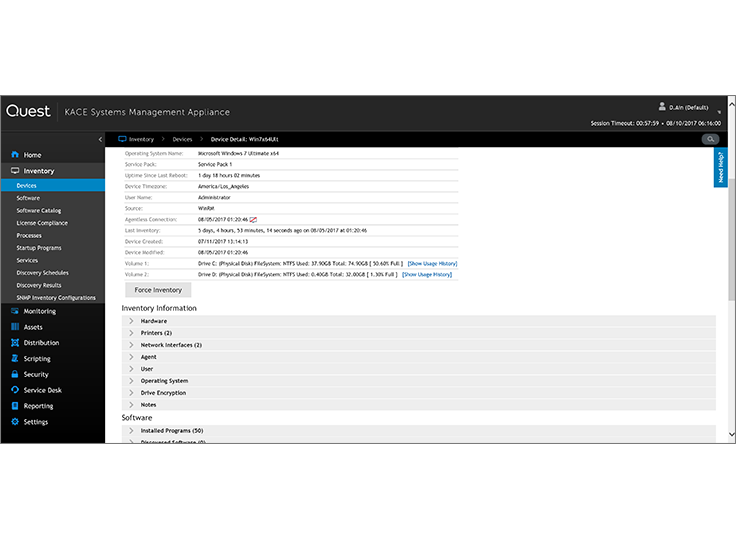This screenshot has height=540, width=736.
Task: Click the Home icon in sidebar
Action: (15, 154)
